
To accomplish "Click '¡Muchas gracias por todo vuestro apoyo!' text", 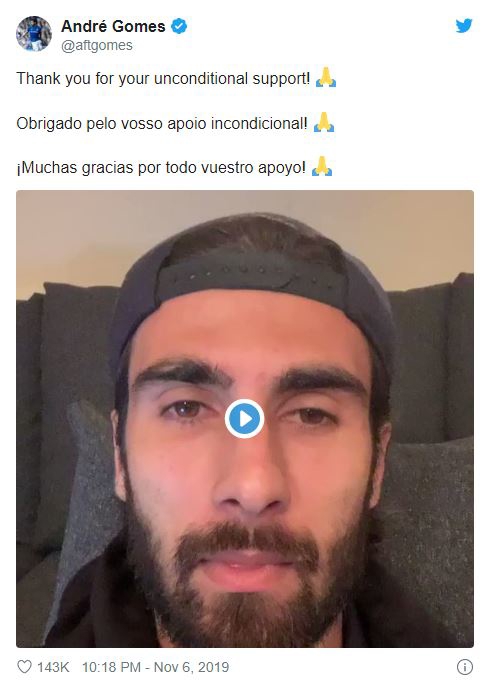I will click(x=161, y=168).
